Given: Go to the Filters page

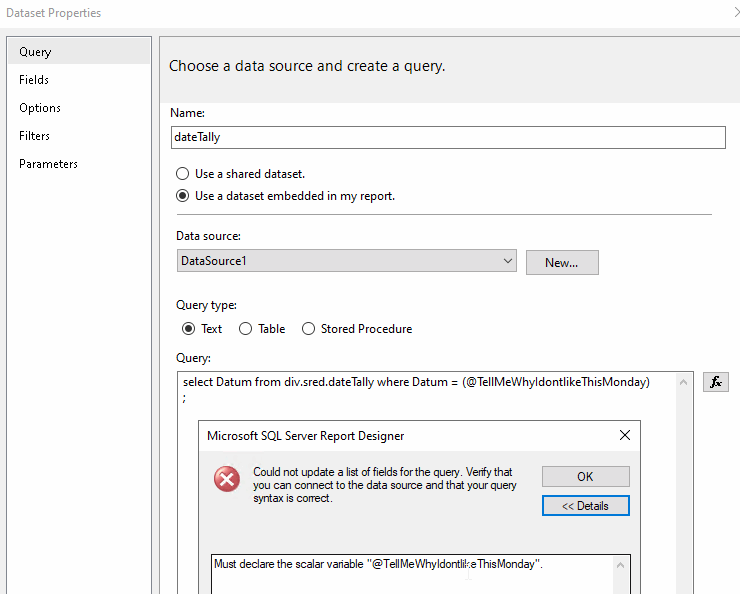Looking at the screenshot, I should (x=35, y=136).
